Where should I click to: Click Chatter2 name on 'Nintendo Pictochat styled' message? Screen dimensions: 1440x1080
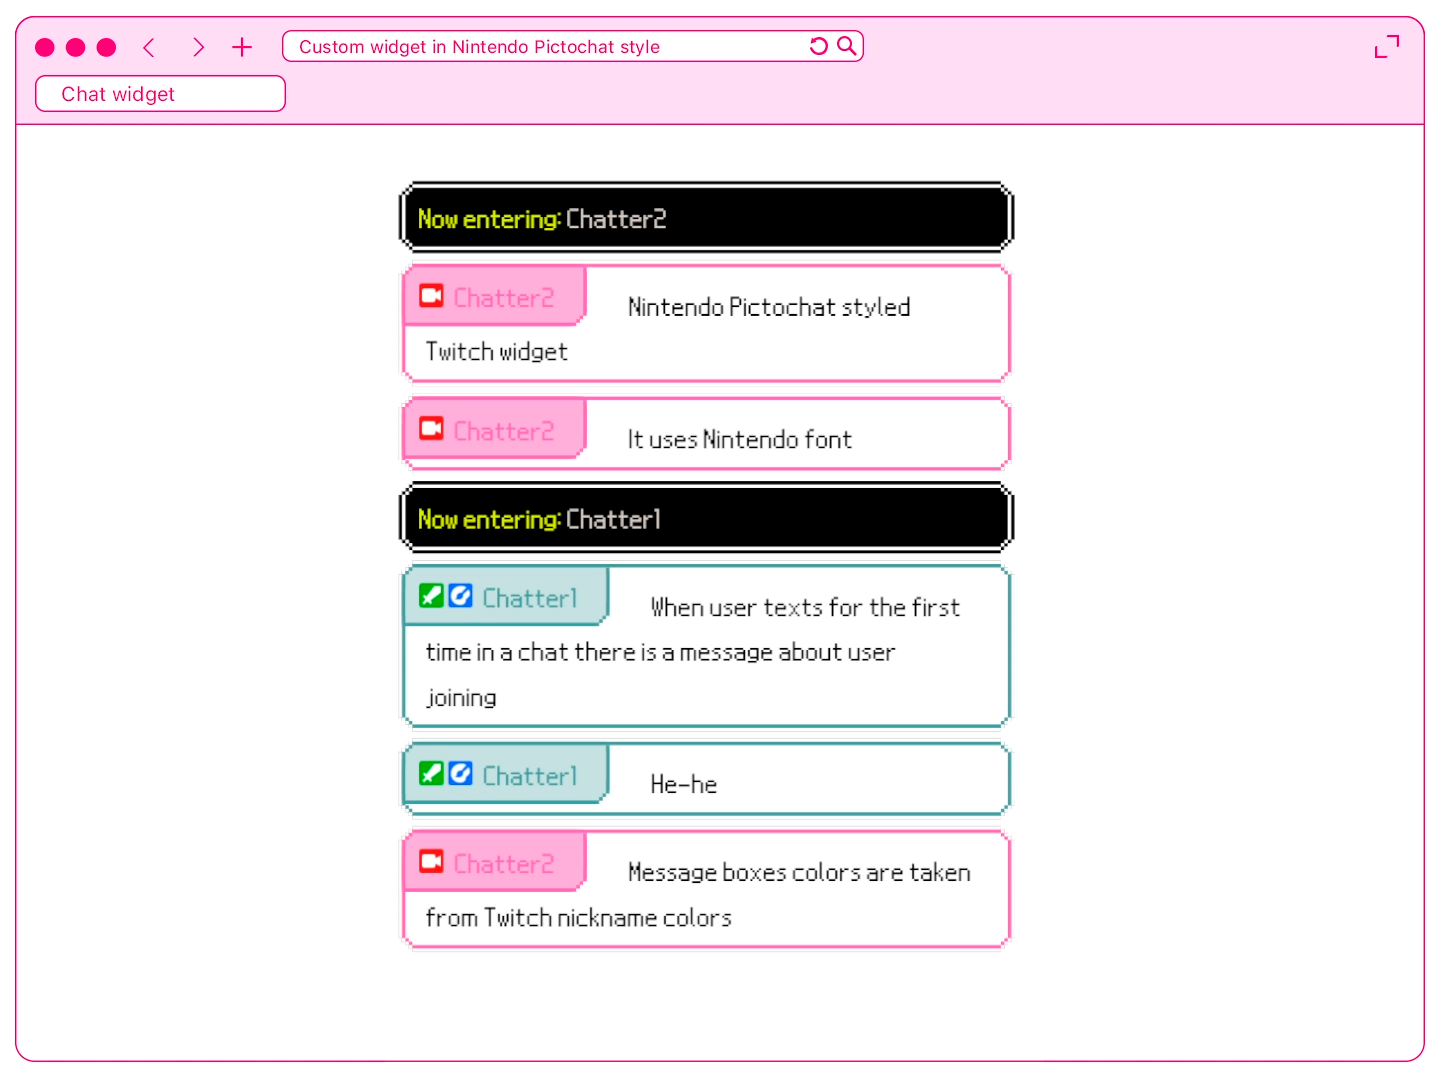(x=504, y=298)
